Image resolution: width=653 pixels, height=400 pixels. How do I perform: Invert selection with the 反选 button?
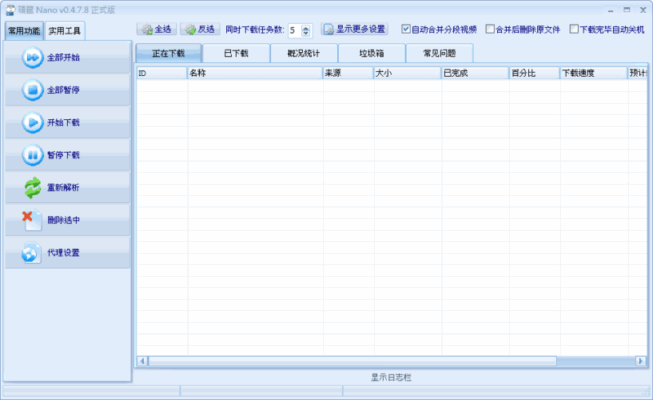click(x=200, y=29)
